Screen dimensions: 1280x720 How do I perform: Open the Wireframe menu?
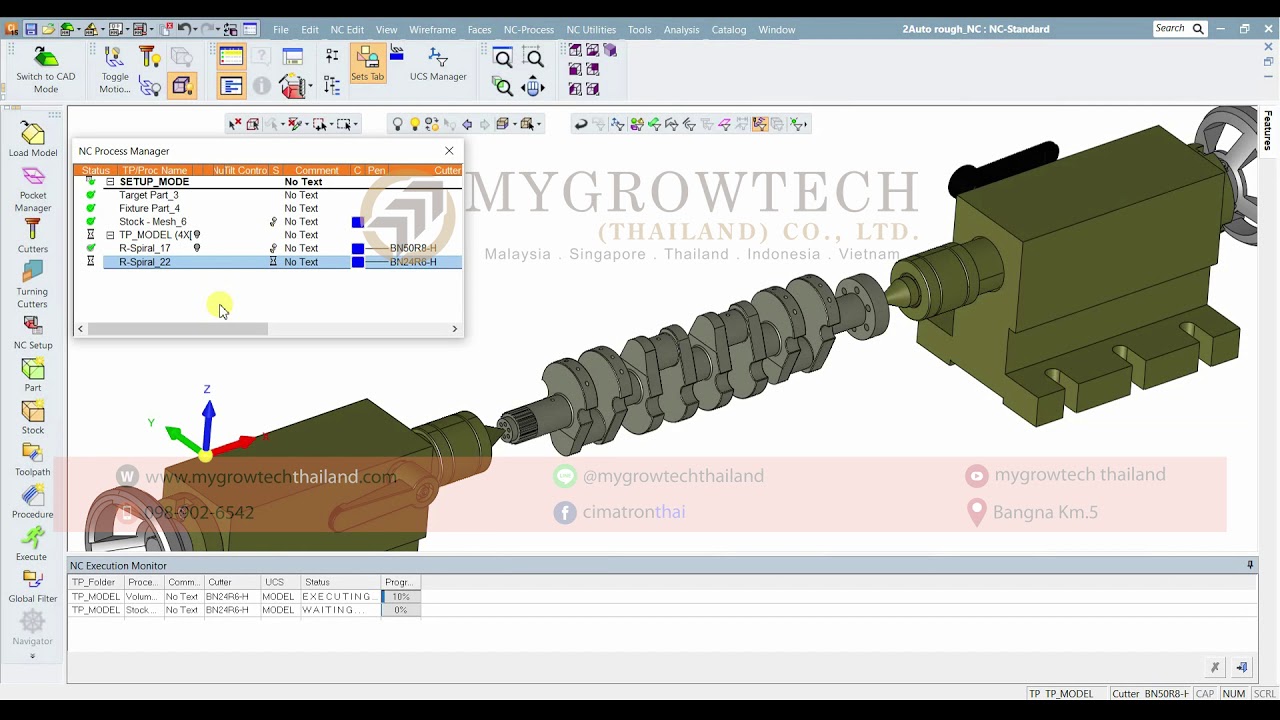coord(432,30)
